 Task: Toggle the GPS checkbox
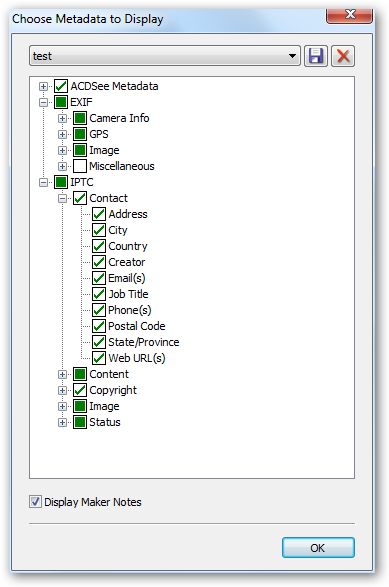tap(80, 134)
